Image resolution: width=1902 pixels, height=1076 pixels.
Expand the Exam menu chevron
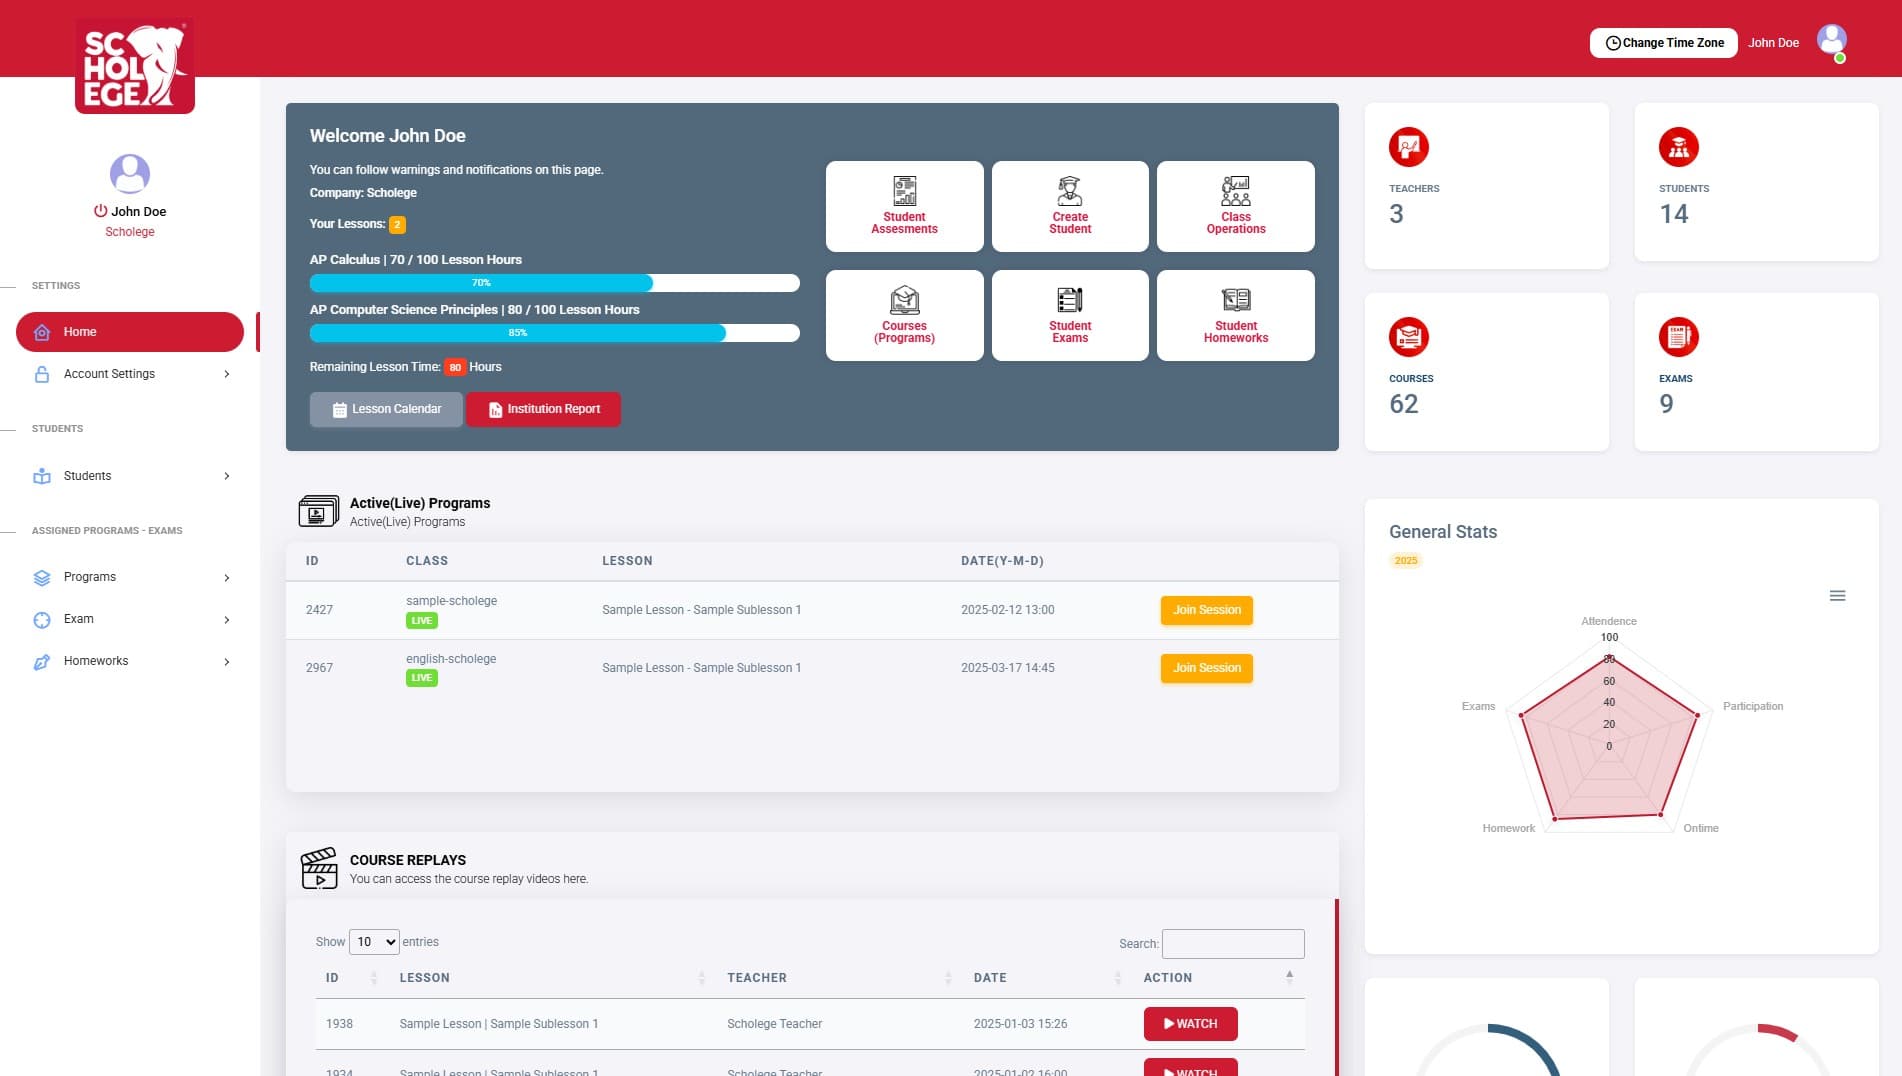[x=227, y=620]
